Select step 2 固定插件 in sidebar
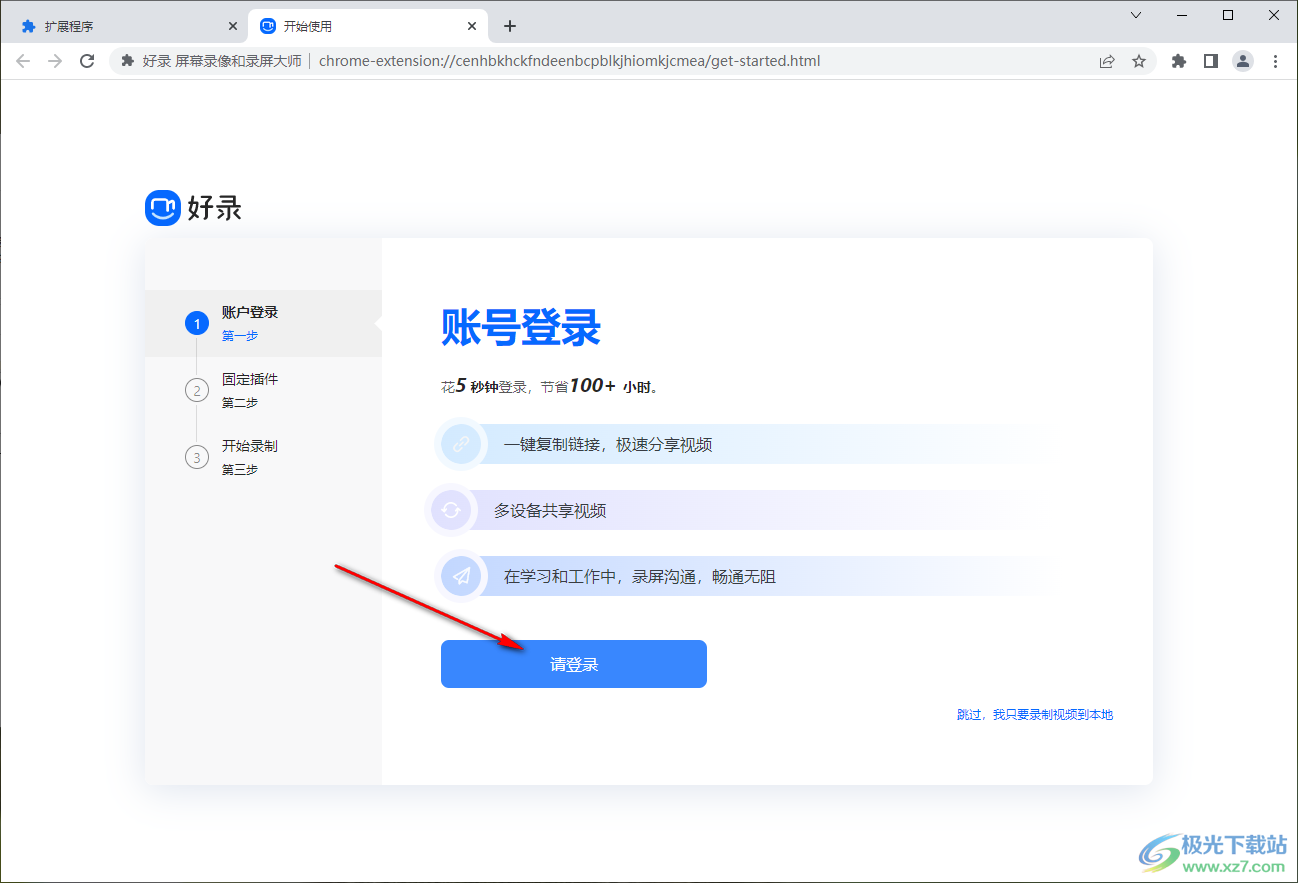Viewport: 1298px width, 883px height. (263, 390)
